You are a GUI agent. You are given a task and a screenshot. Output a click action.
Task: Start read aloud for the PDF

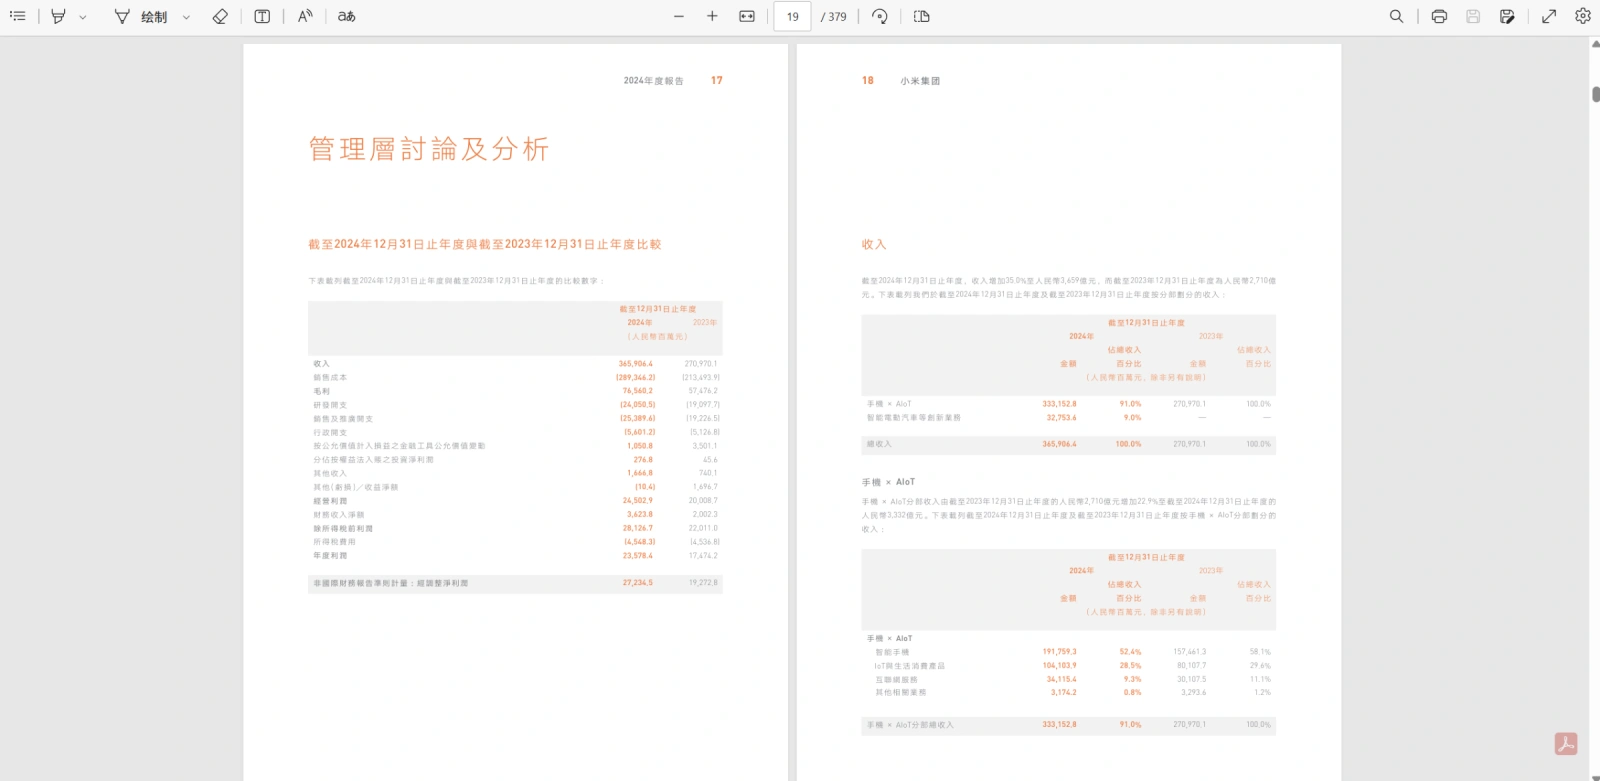305,16
